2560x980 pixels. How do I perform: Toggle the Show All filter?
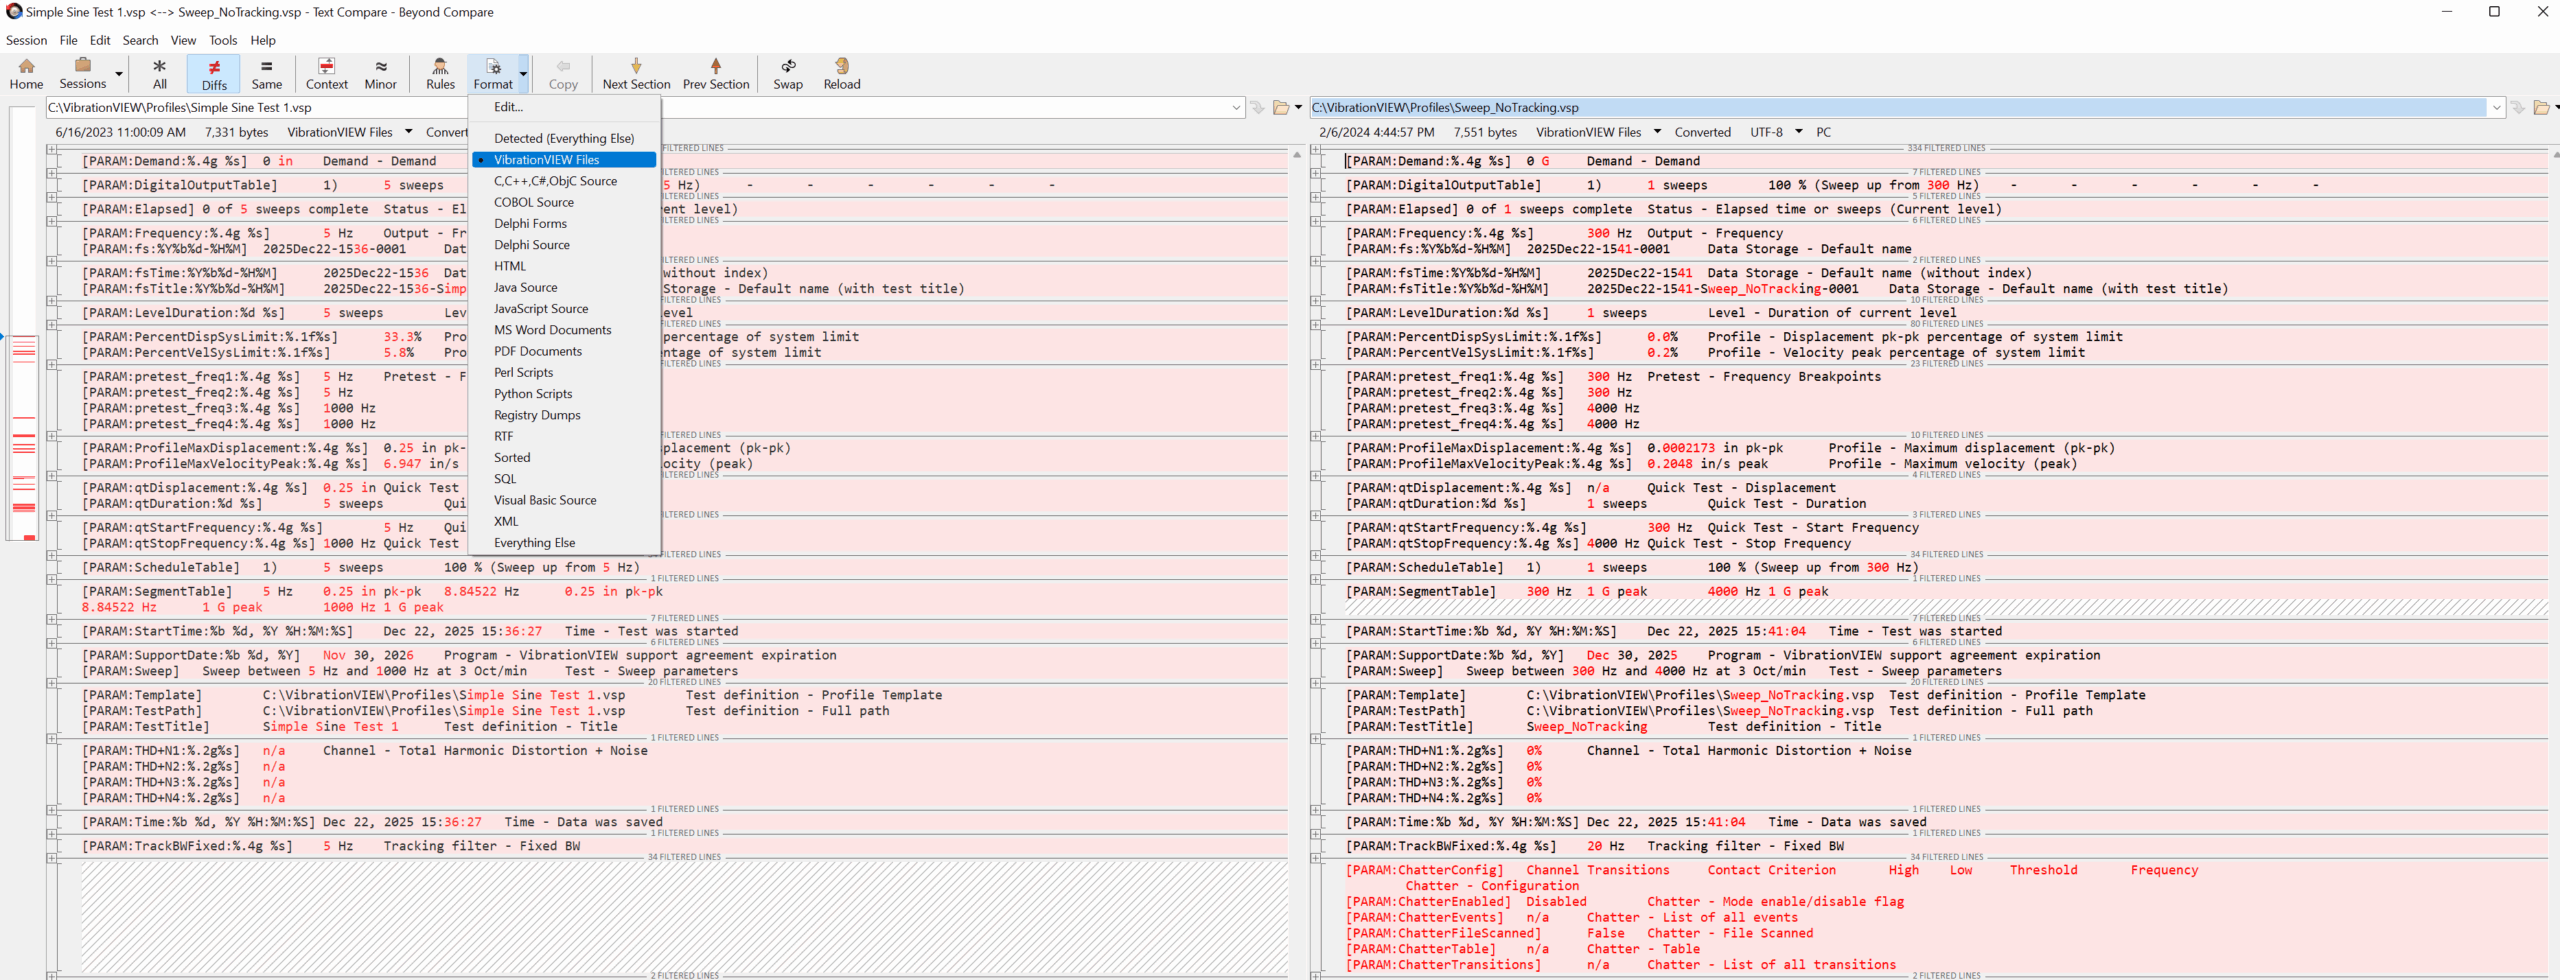159,73
